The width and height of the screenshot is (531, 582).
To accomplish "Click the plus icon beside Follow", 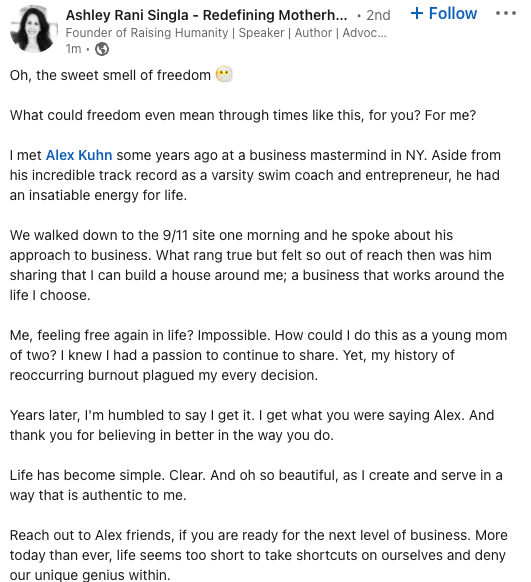I will [417, 13].
